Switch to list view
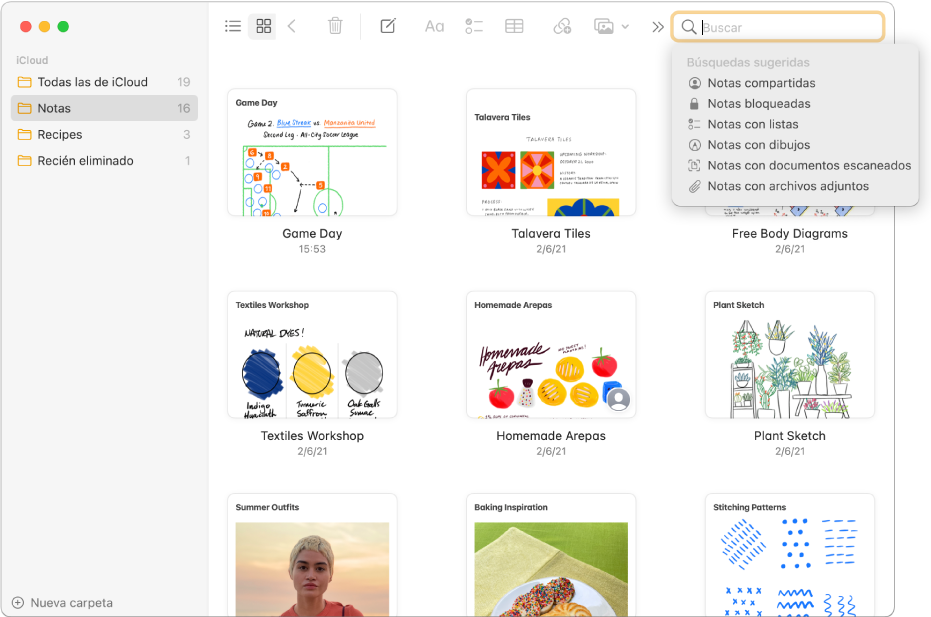This screenshot has height=617, width=931. [x=233, y=26]
